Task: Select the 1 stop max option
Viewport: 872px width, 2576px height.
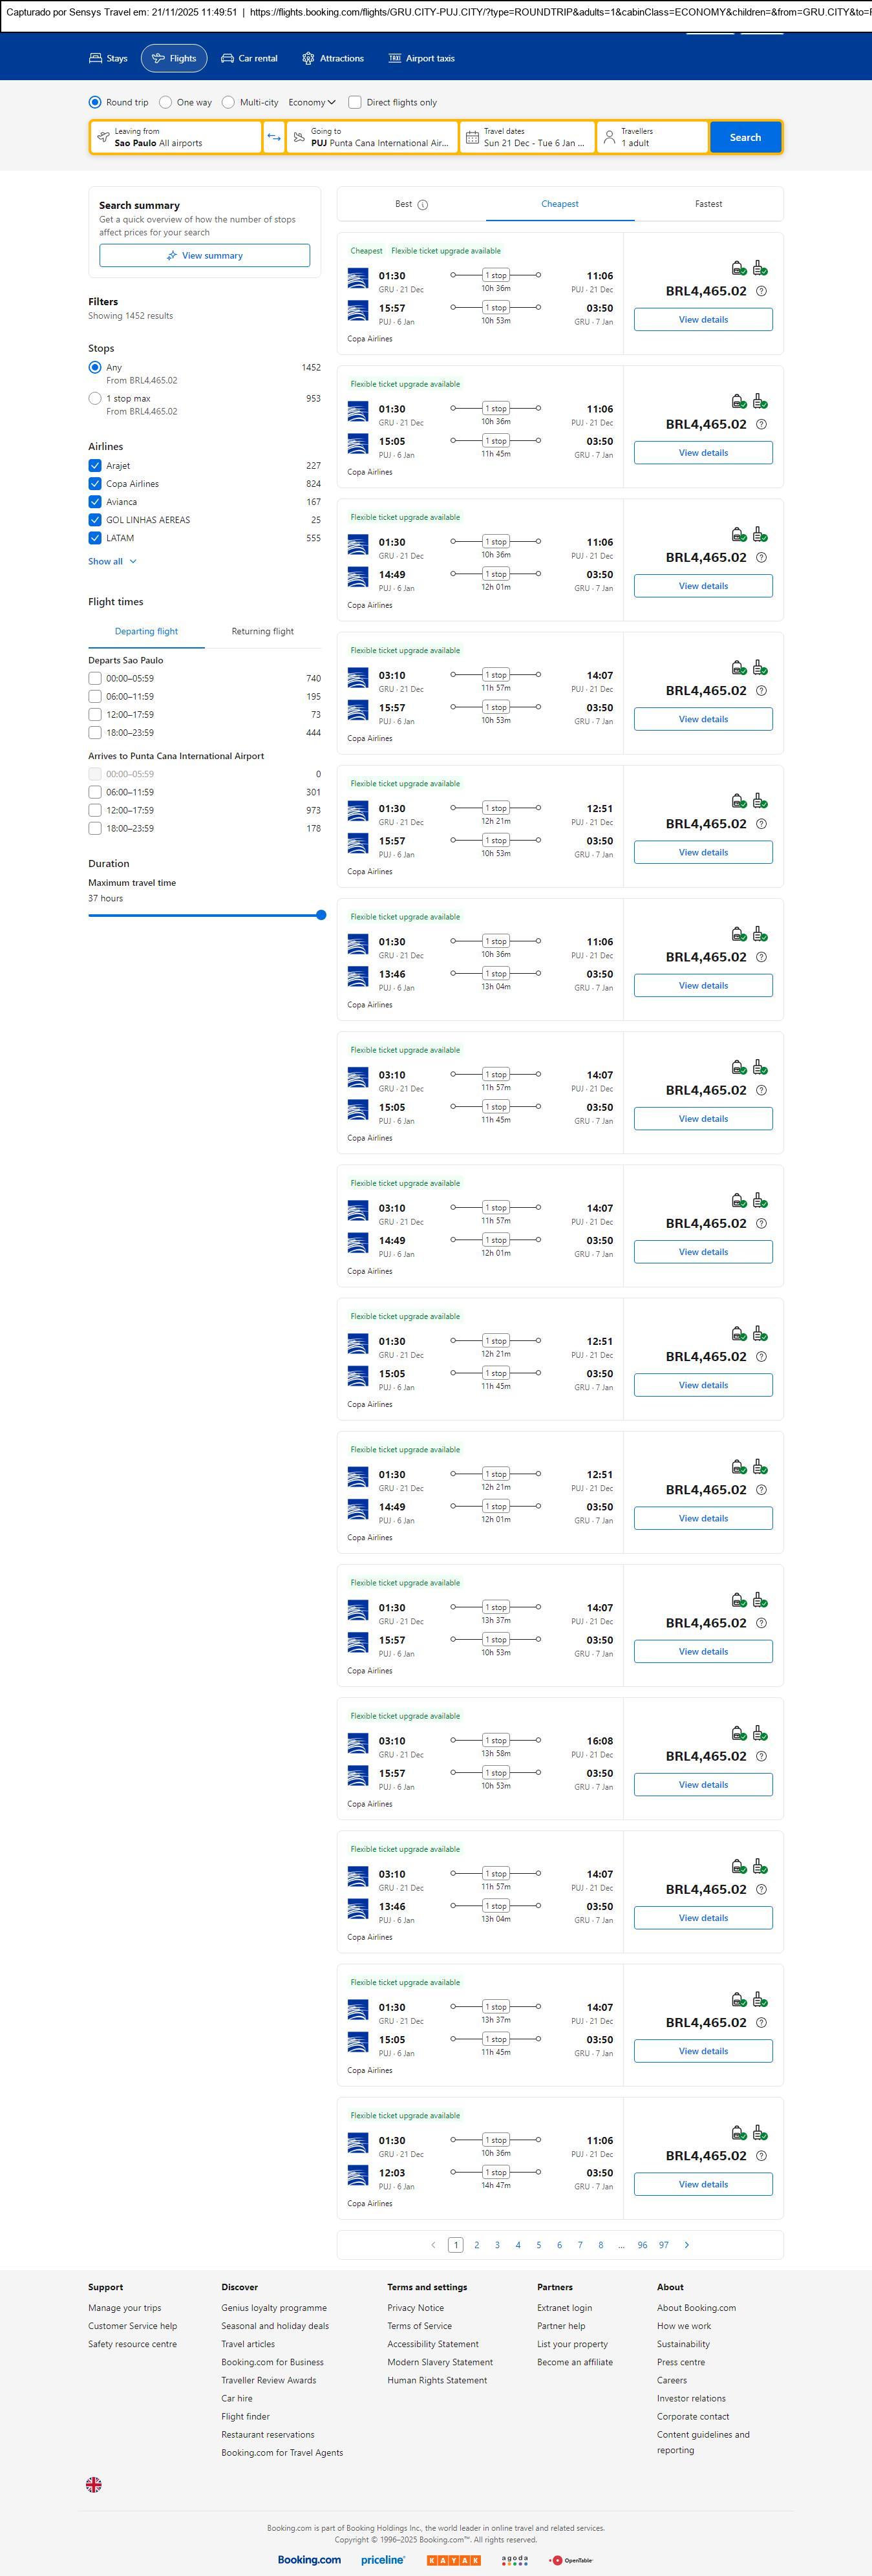Action: coord(95,398)
